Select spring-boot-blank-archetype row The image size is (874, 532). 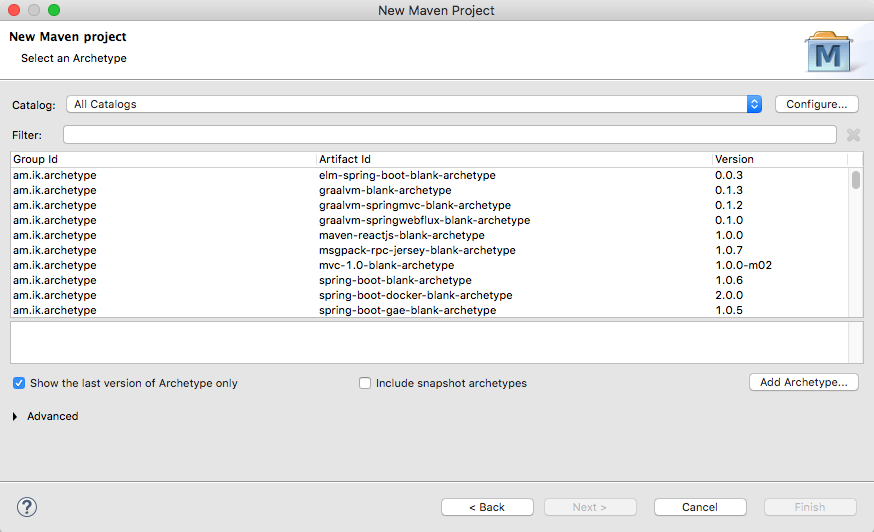click(x=429, y=280)
